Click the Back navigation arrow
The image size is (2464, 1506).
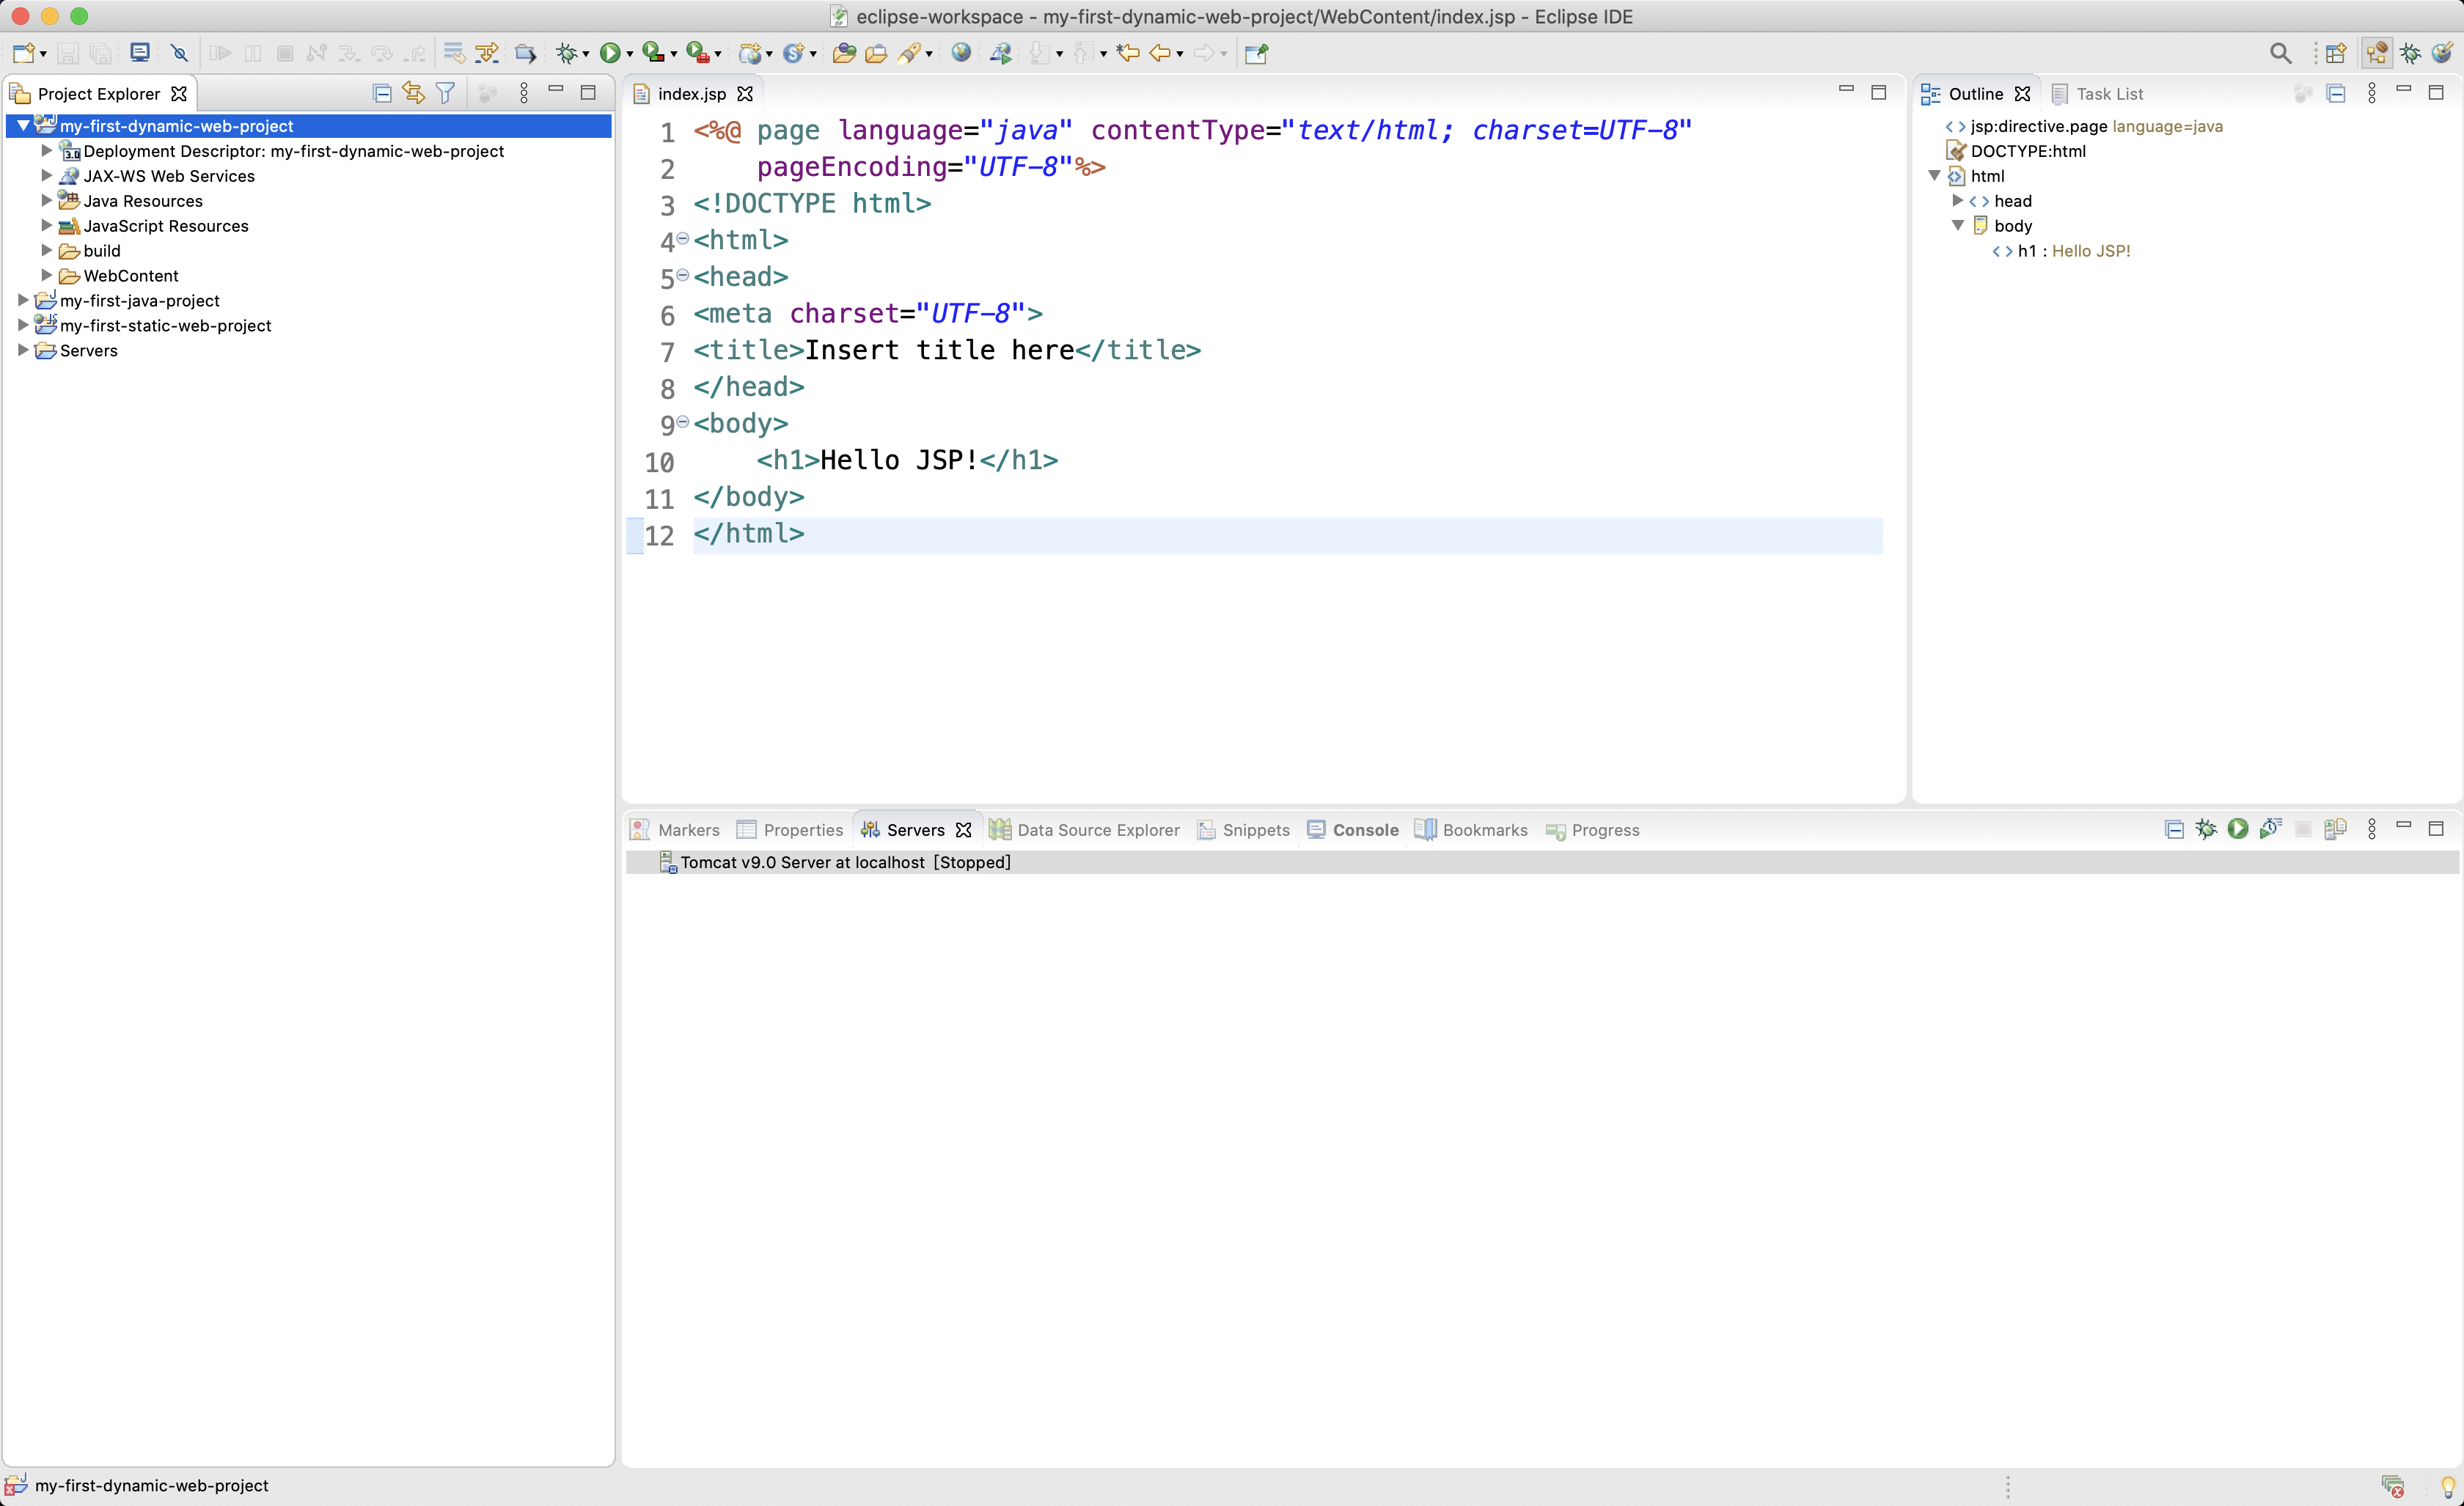tap(1160, 53)
